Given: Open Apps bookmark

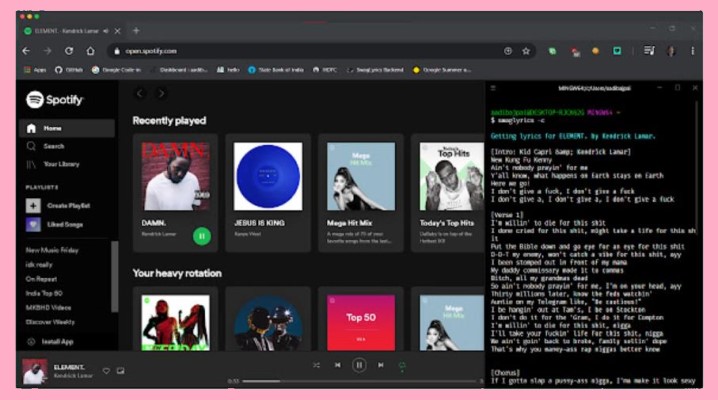Looking at the screenshot, I should coord(35,70).
